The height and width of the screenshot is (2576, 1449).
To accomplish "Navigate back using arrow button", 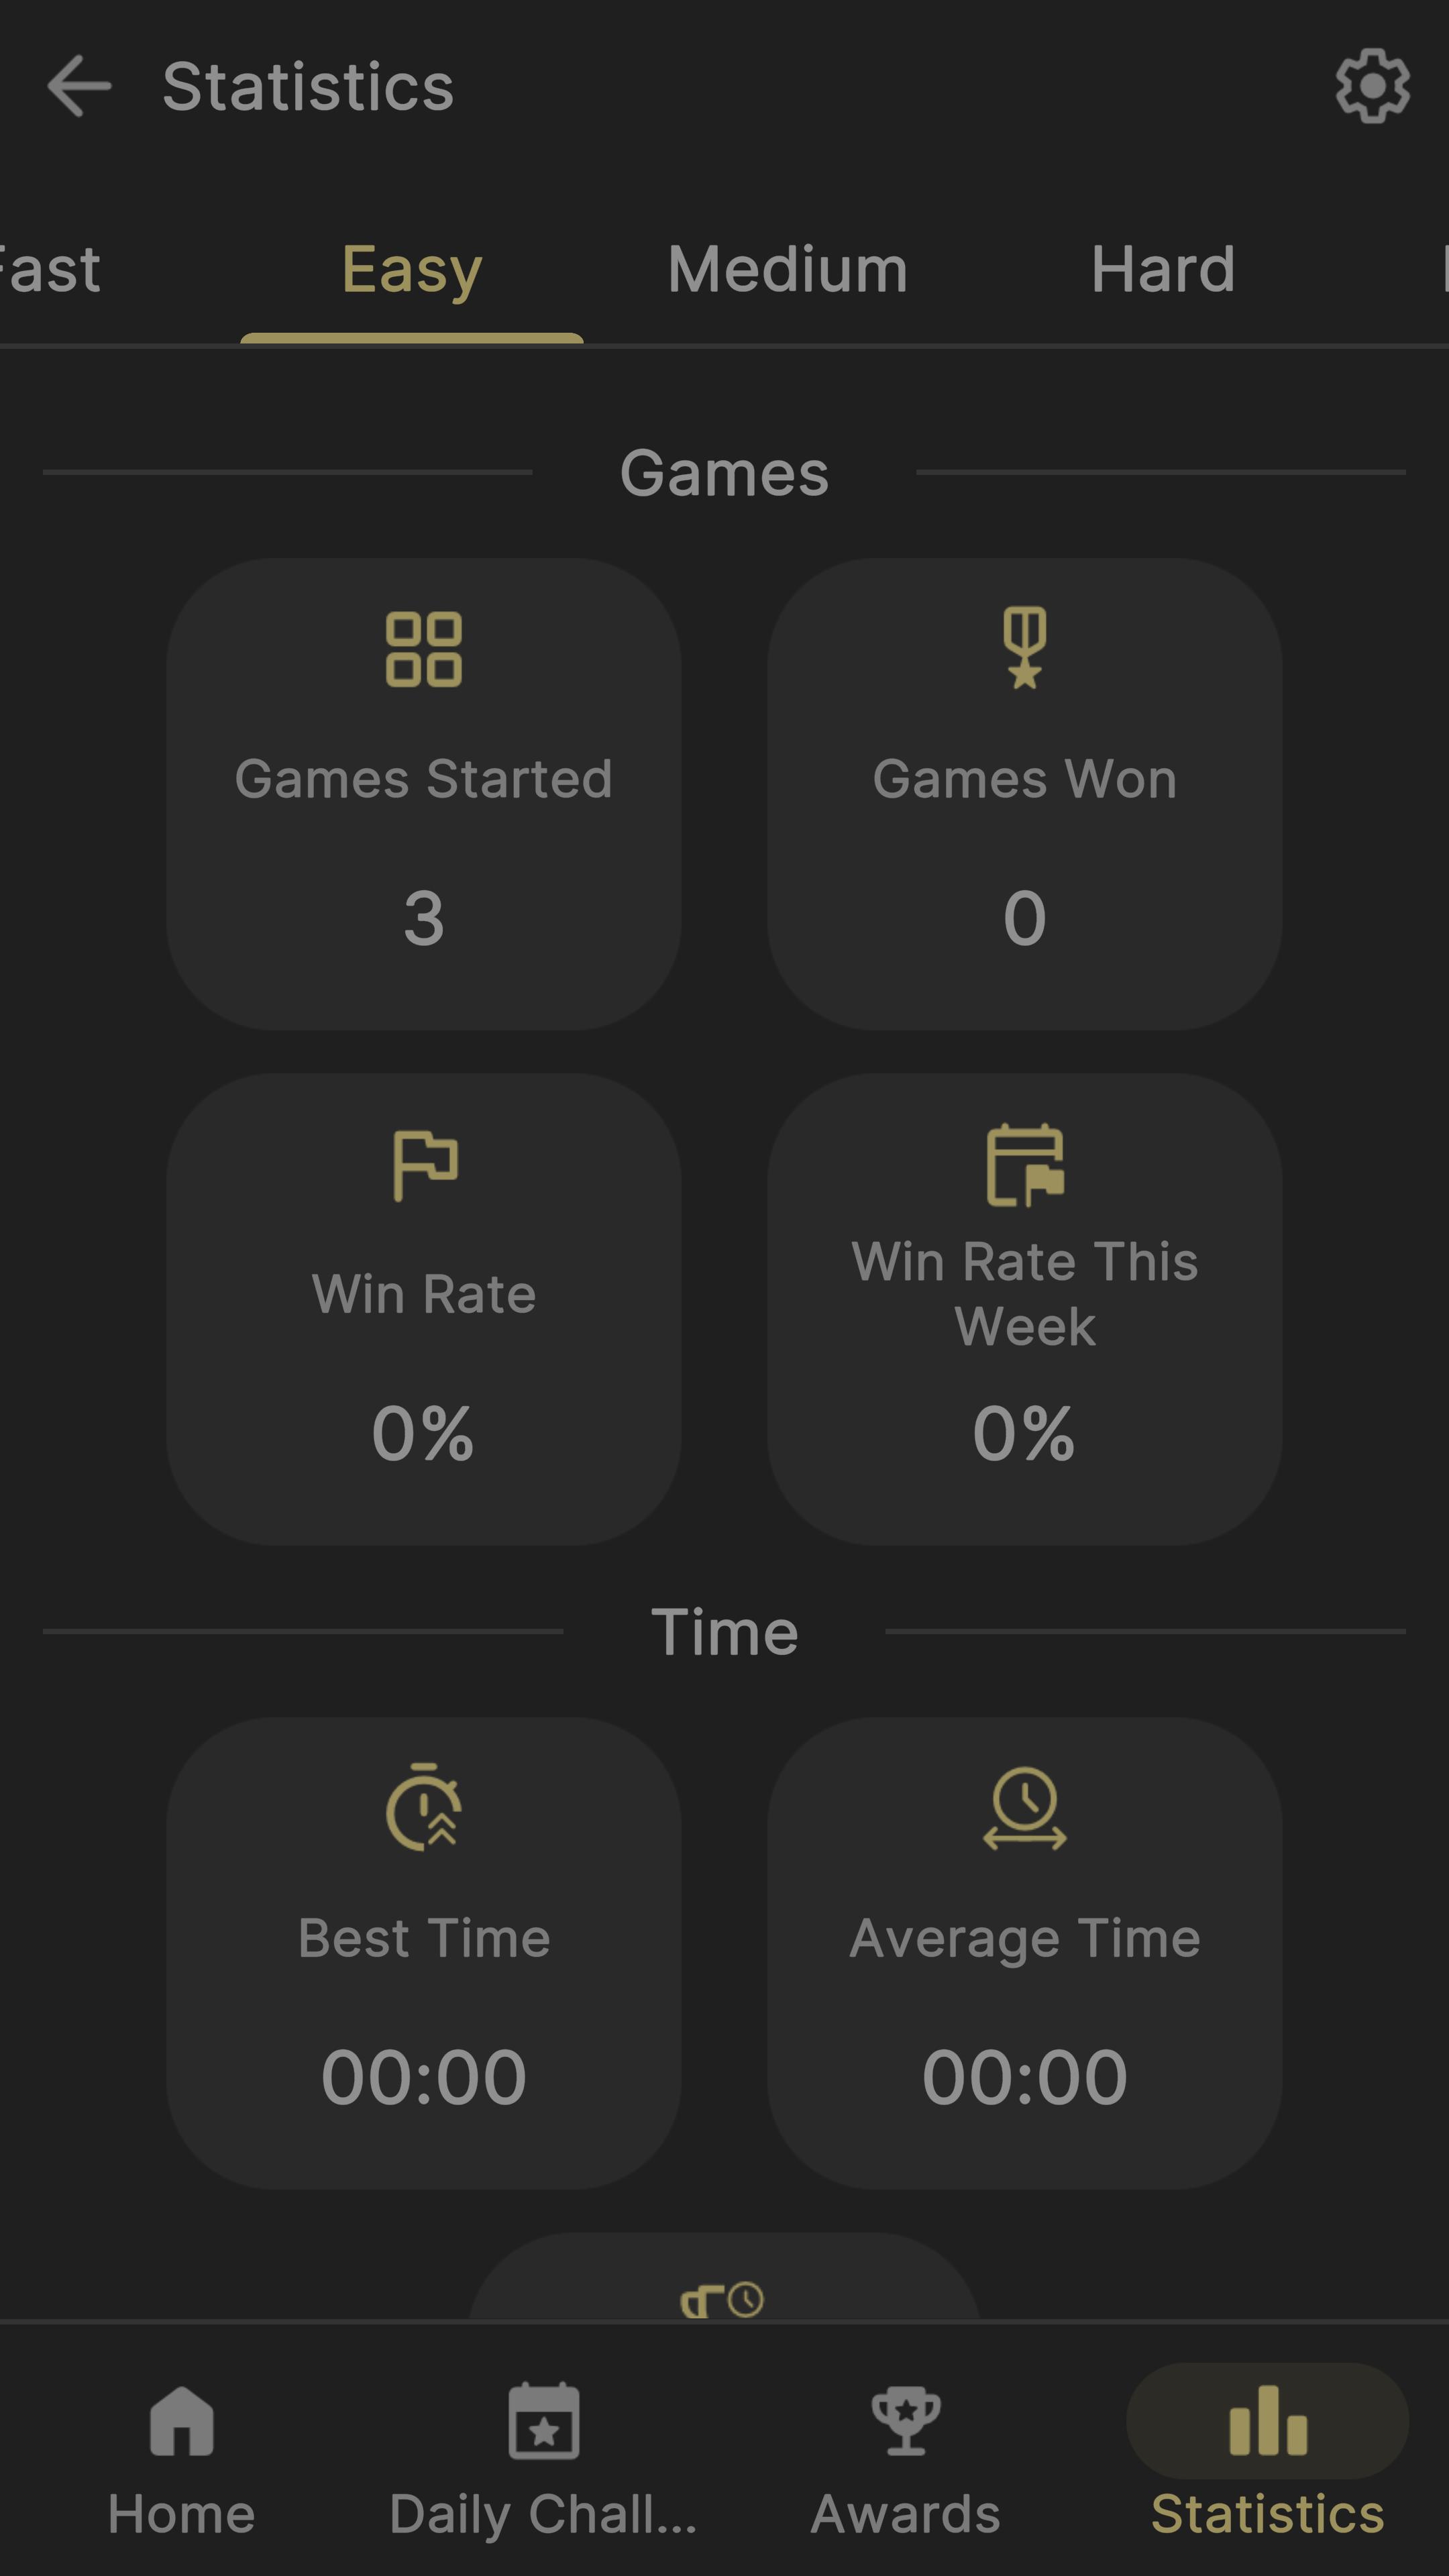I will (x=80, y=85).
